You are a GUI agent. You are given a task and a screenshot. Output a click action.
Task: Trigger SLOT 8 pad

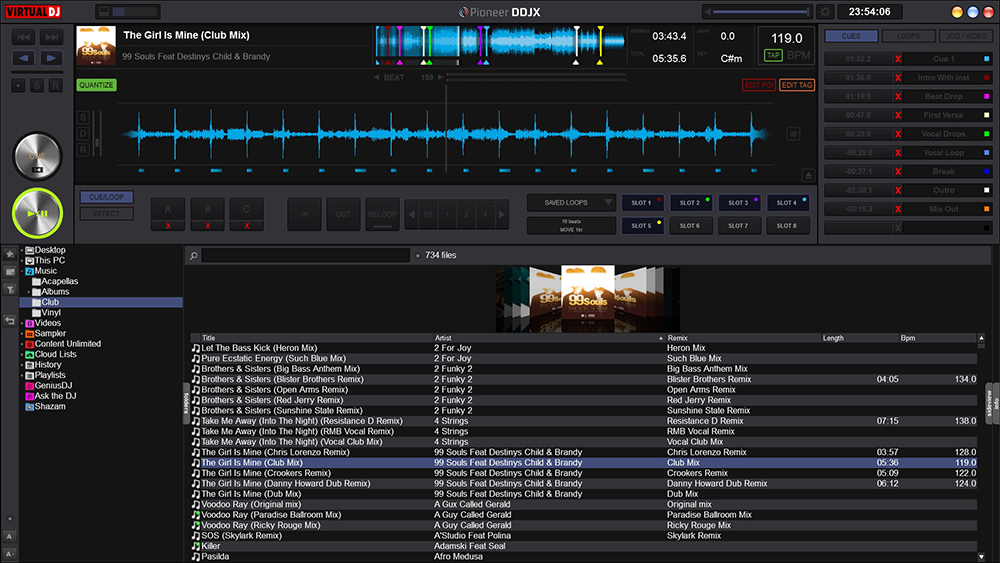(x=788, y=226)
